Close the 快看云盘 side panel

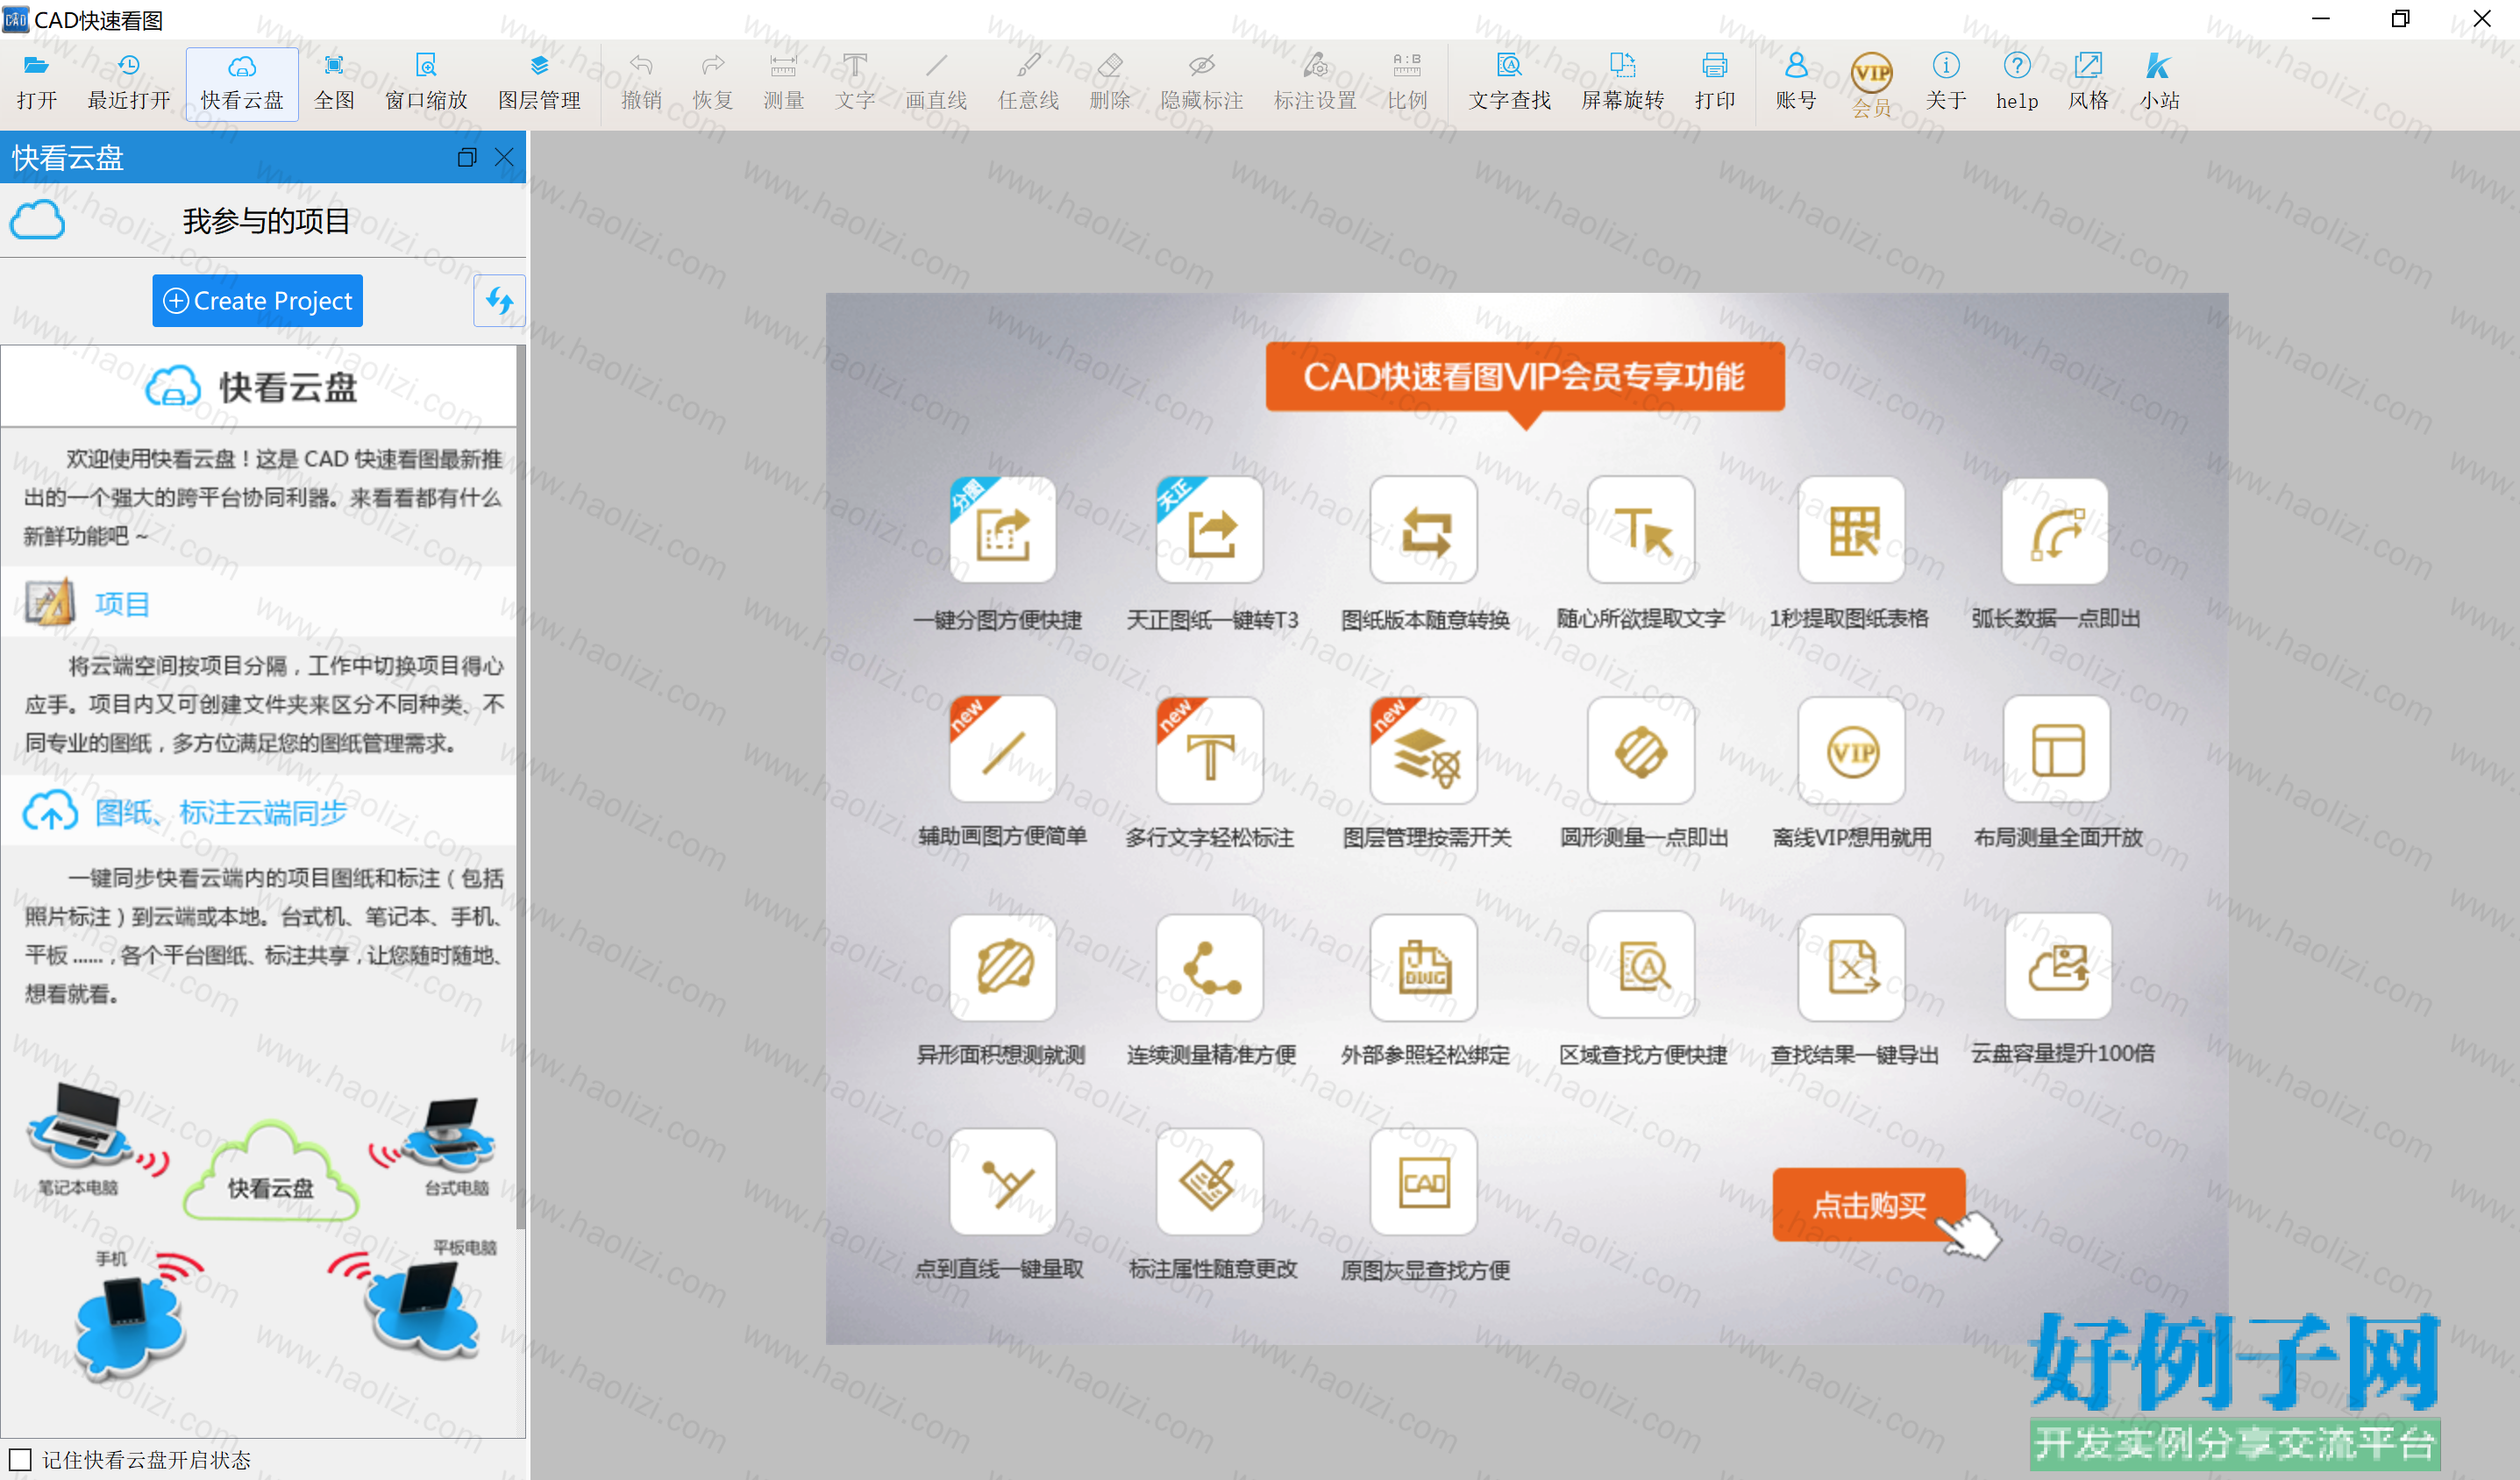point(504,158)
